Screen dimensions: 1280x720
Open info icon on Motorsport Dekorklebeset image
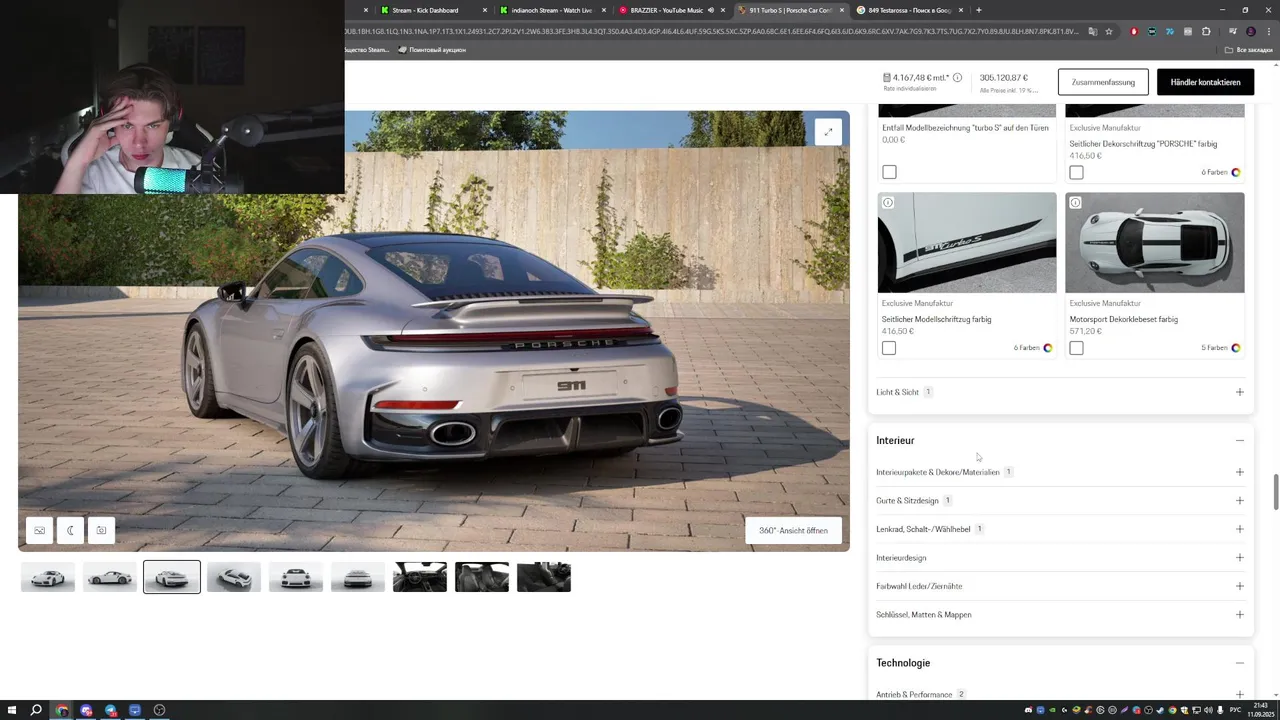1075,203
